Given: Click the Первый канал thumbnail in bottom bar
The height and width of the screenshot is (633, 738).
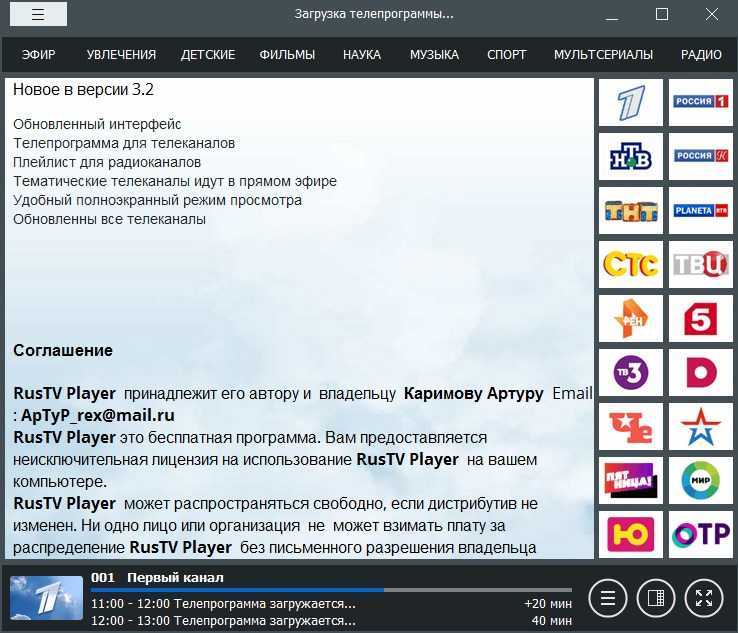Looking at the screenshot, I should pyautogui.click(x=46, y=598).
